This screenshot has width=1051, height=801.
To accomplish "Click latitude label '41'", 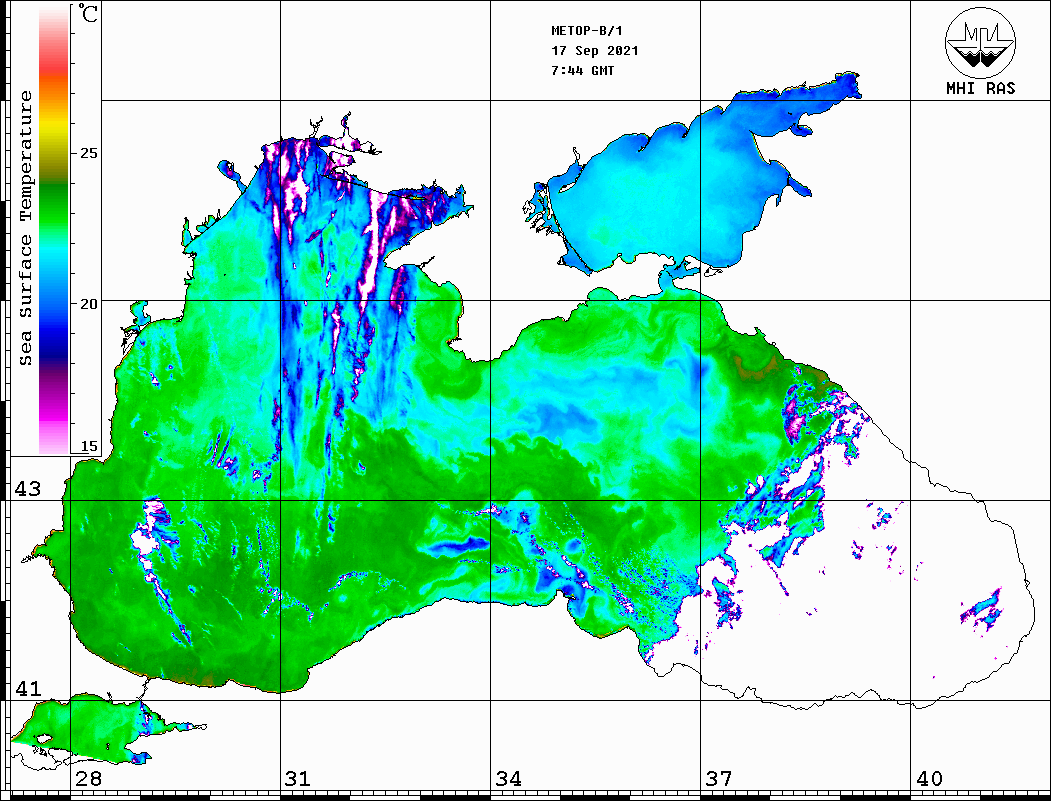I will pyautogui.click(x=28, y=689).
